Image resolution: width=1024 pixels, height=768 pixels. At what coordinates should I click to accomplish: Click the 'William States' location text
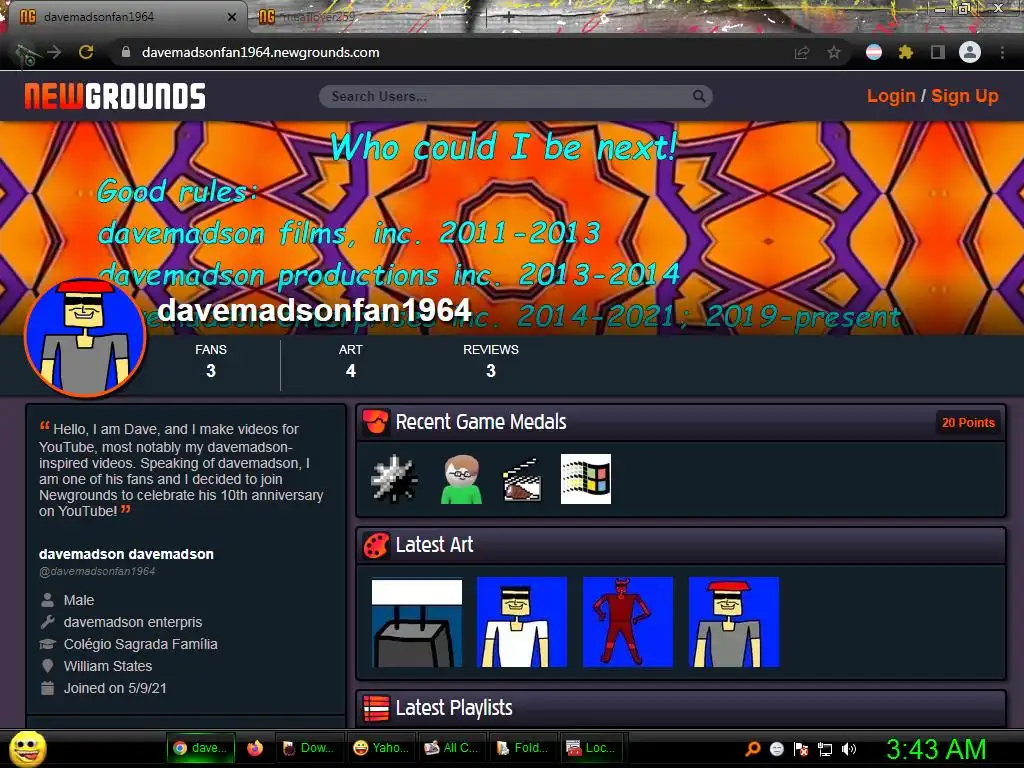pyautogui.click(x=108, y=666)
